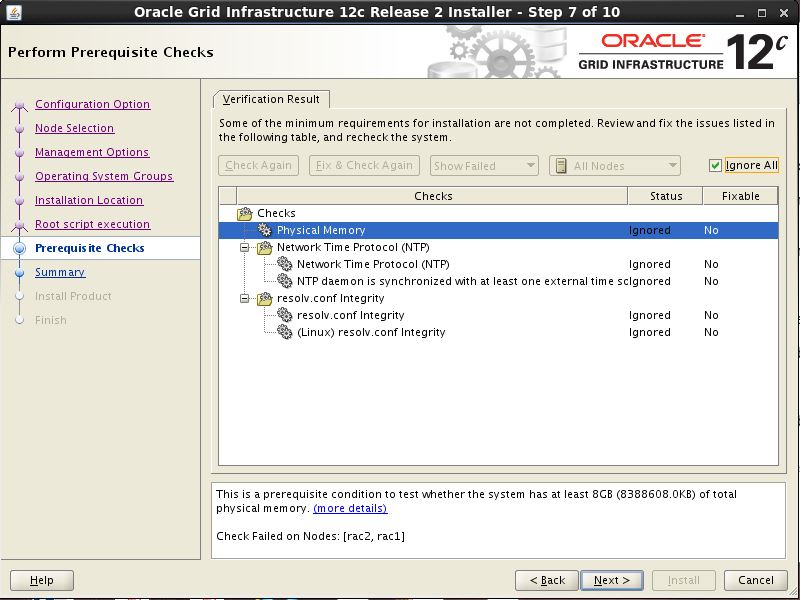Go back with the < Back button
Image resolution: width=800 pixels, height=600 pixels.
point(547,580)
